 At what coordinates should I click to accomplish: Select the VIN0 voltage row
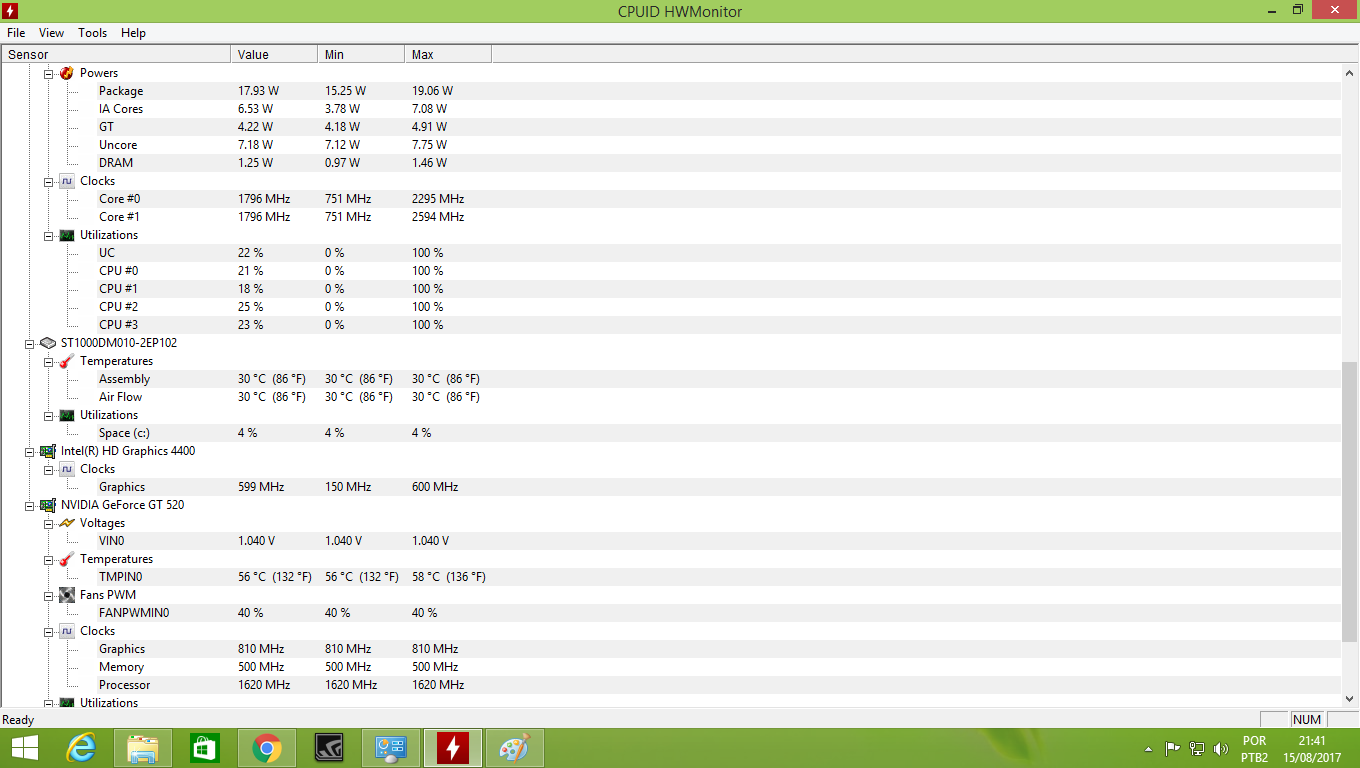(x=670, y=541)
